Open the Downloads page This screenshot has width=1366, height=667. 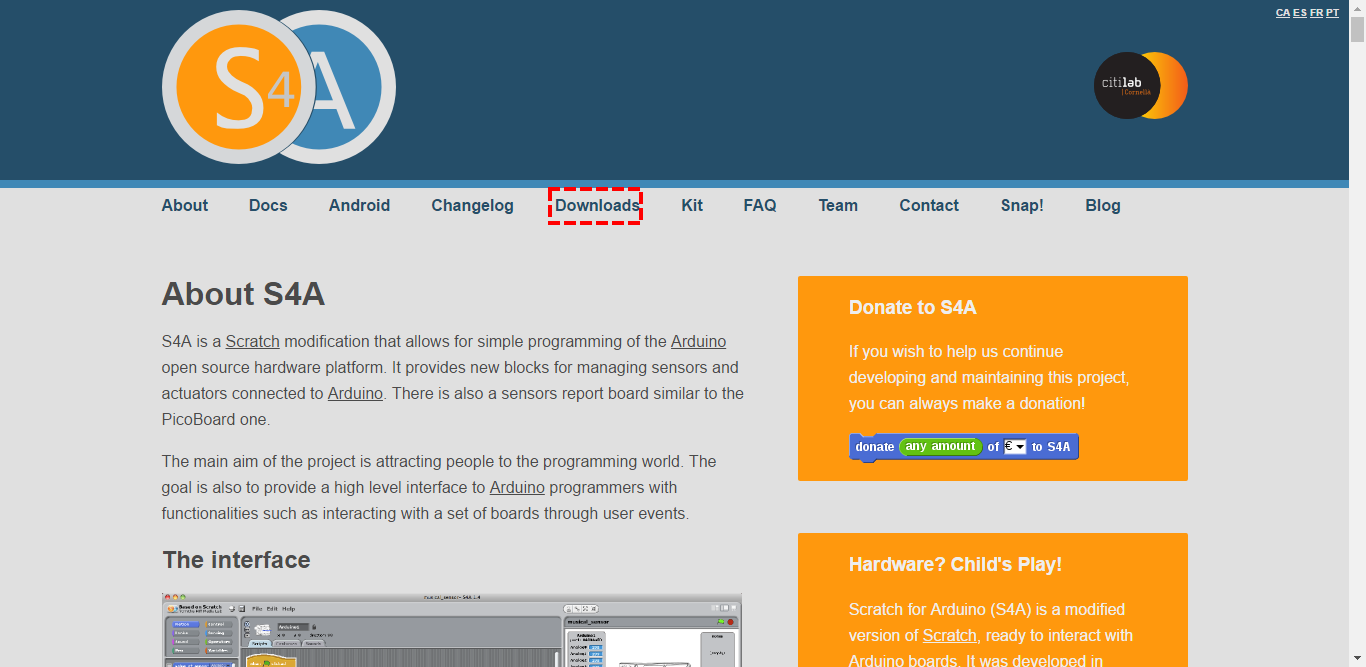[596, 205]
